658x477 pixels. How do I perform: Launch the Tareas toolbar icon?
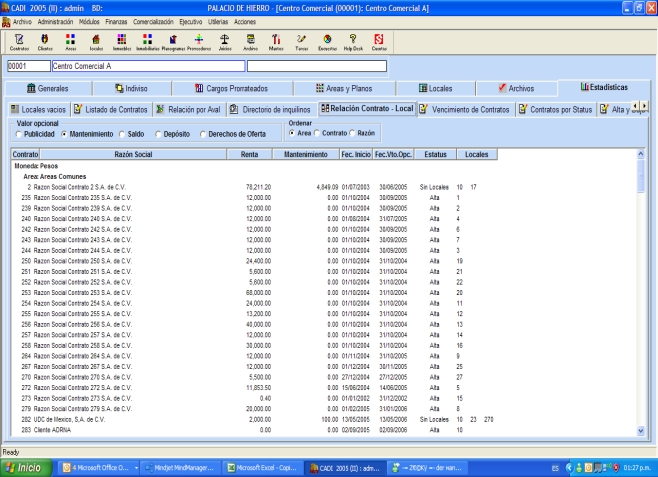[x=301, y=40]
